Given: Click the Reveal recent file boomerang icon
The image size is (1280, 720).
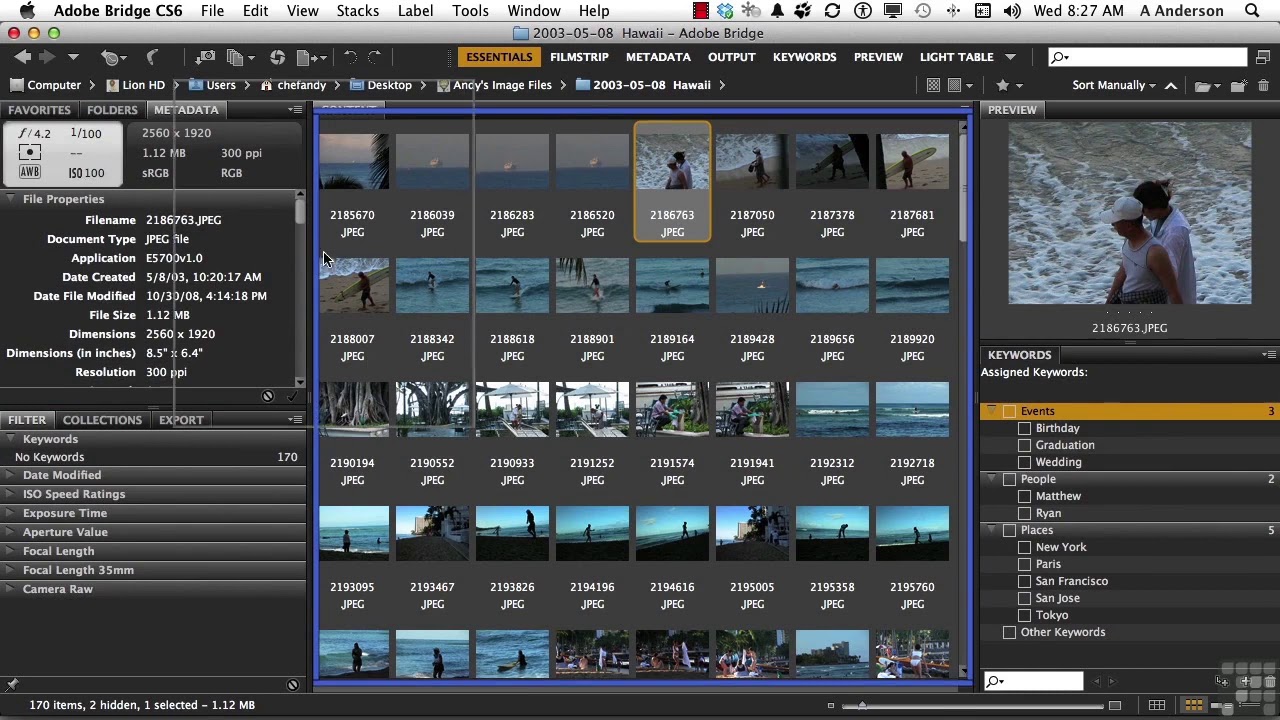Looking at the screenshot, I should click(153, 57).
